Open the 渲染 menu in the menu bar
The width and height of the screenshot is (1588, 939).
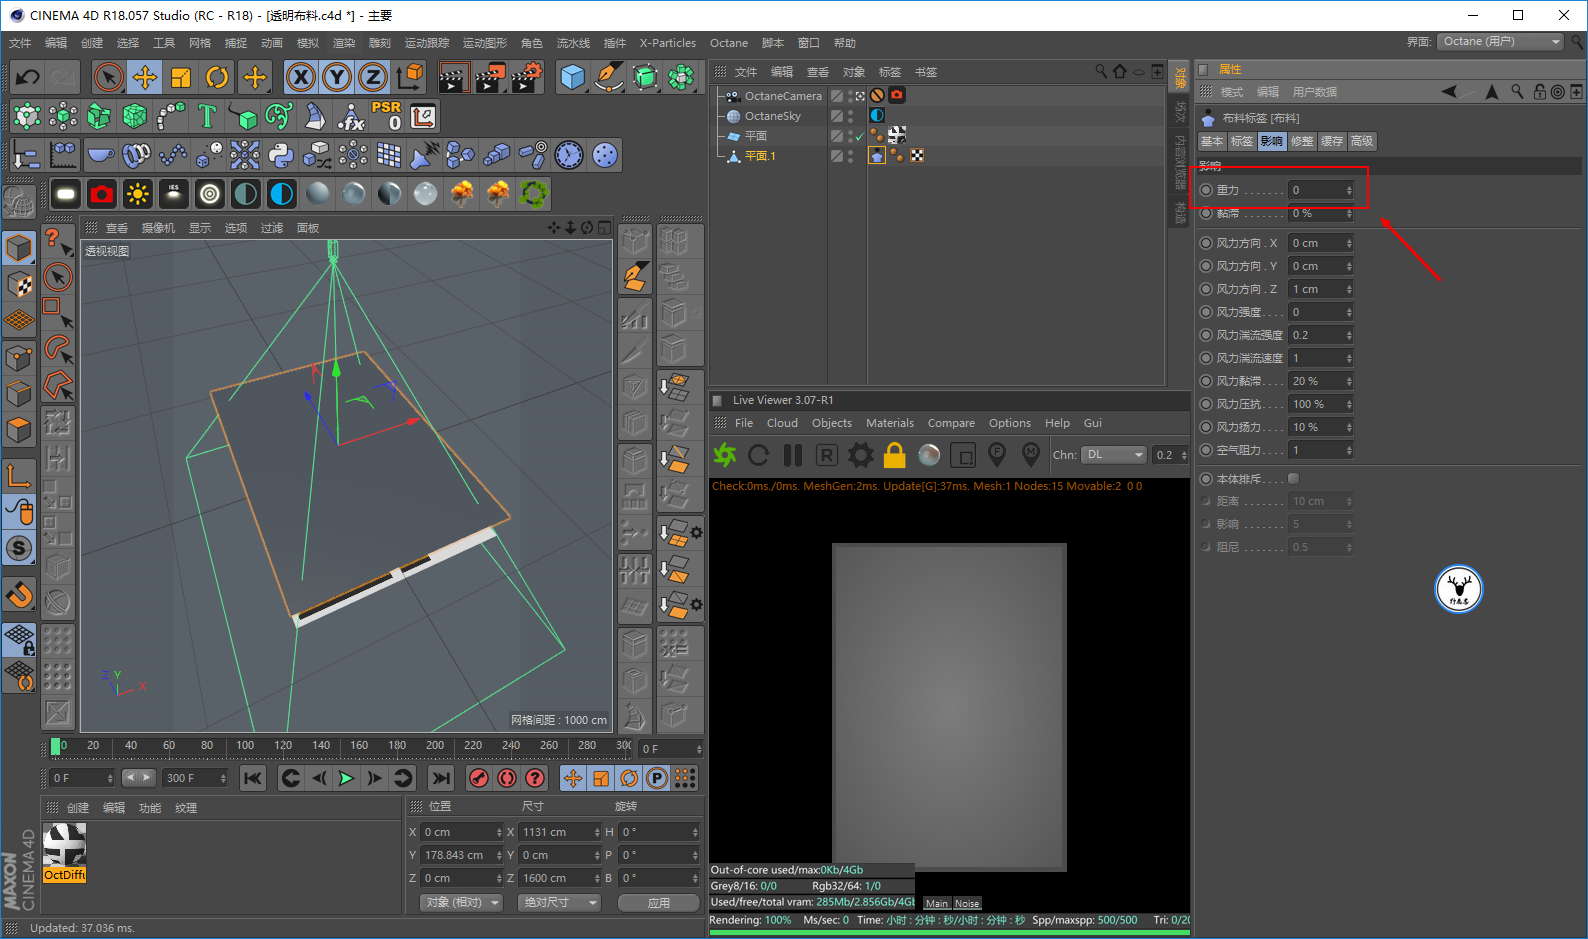(x=343, y=43)
